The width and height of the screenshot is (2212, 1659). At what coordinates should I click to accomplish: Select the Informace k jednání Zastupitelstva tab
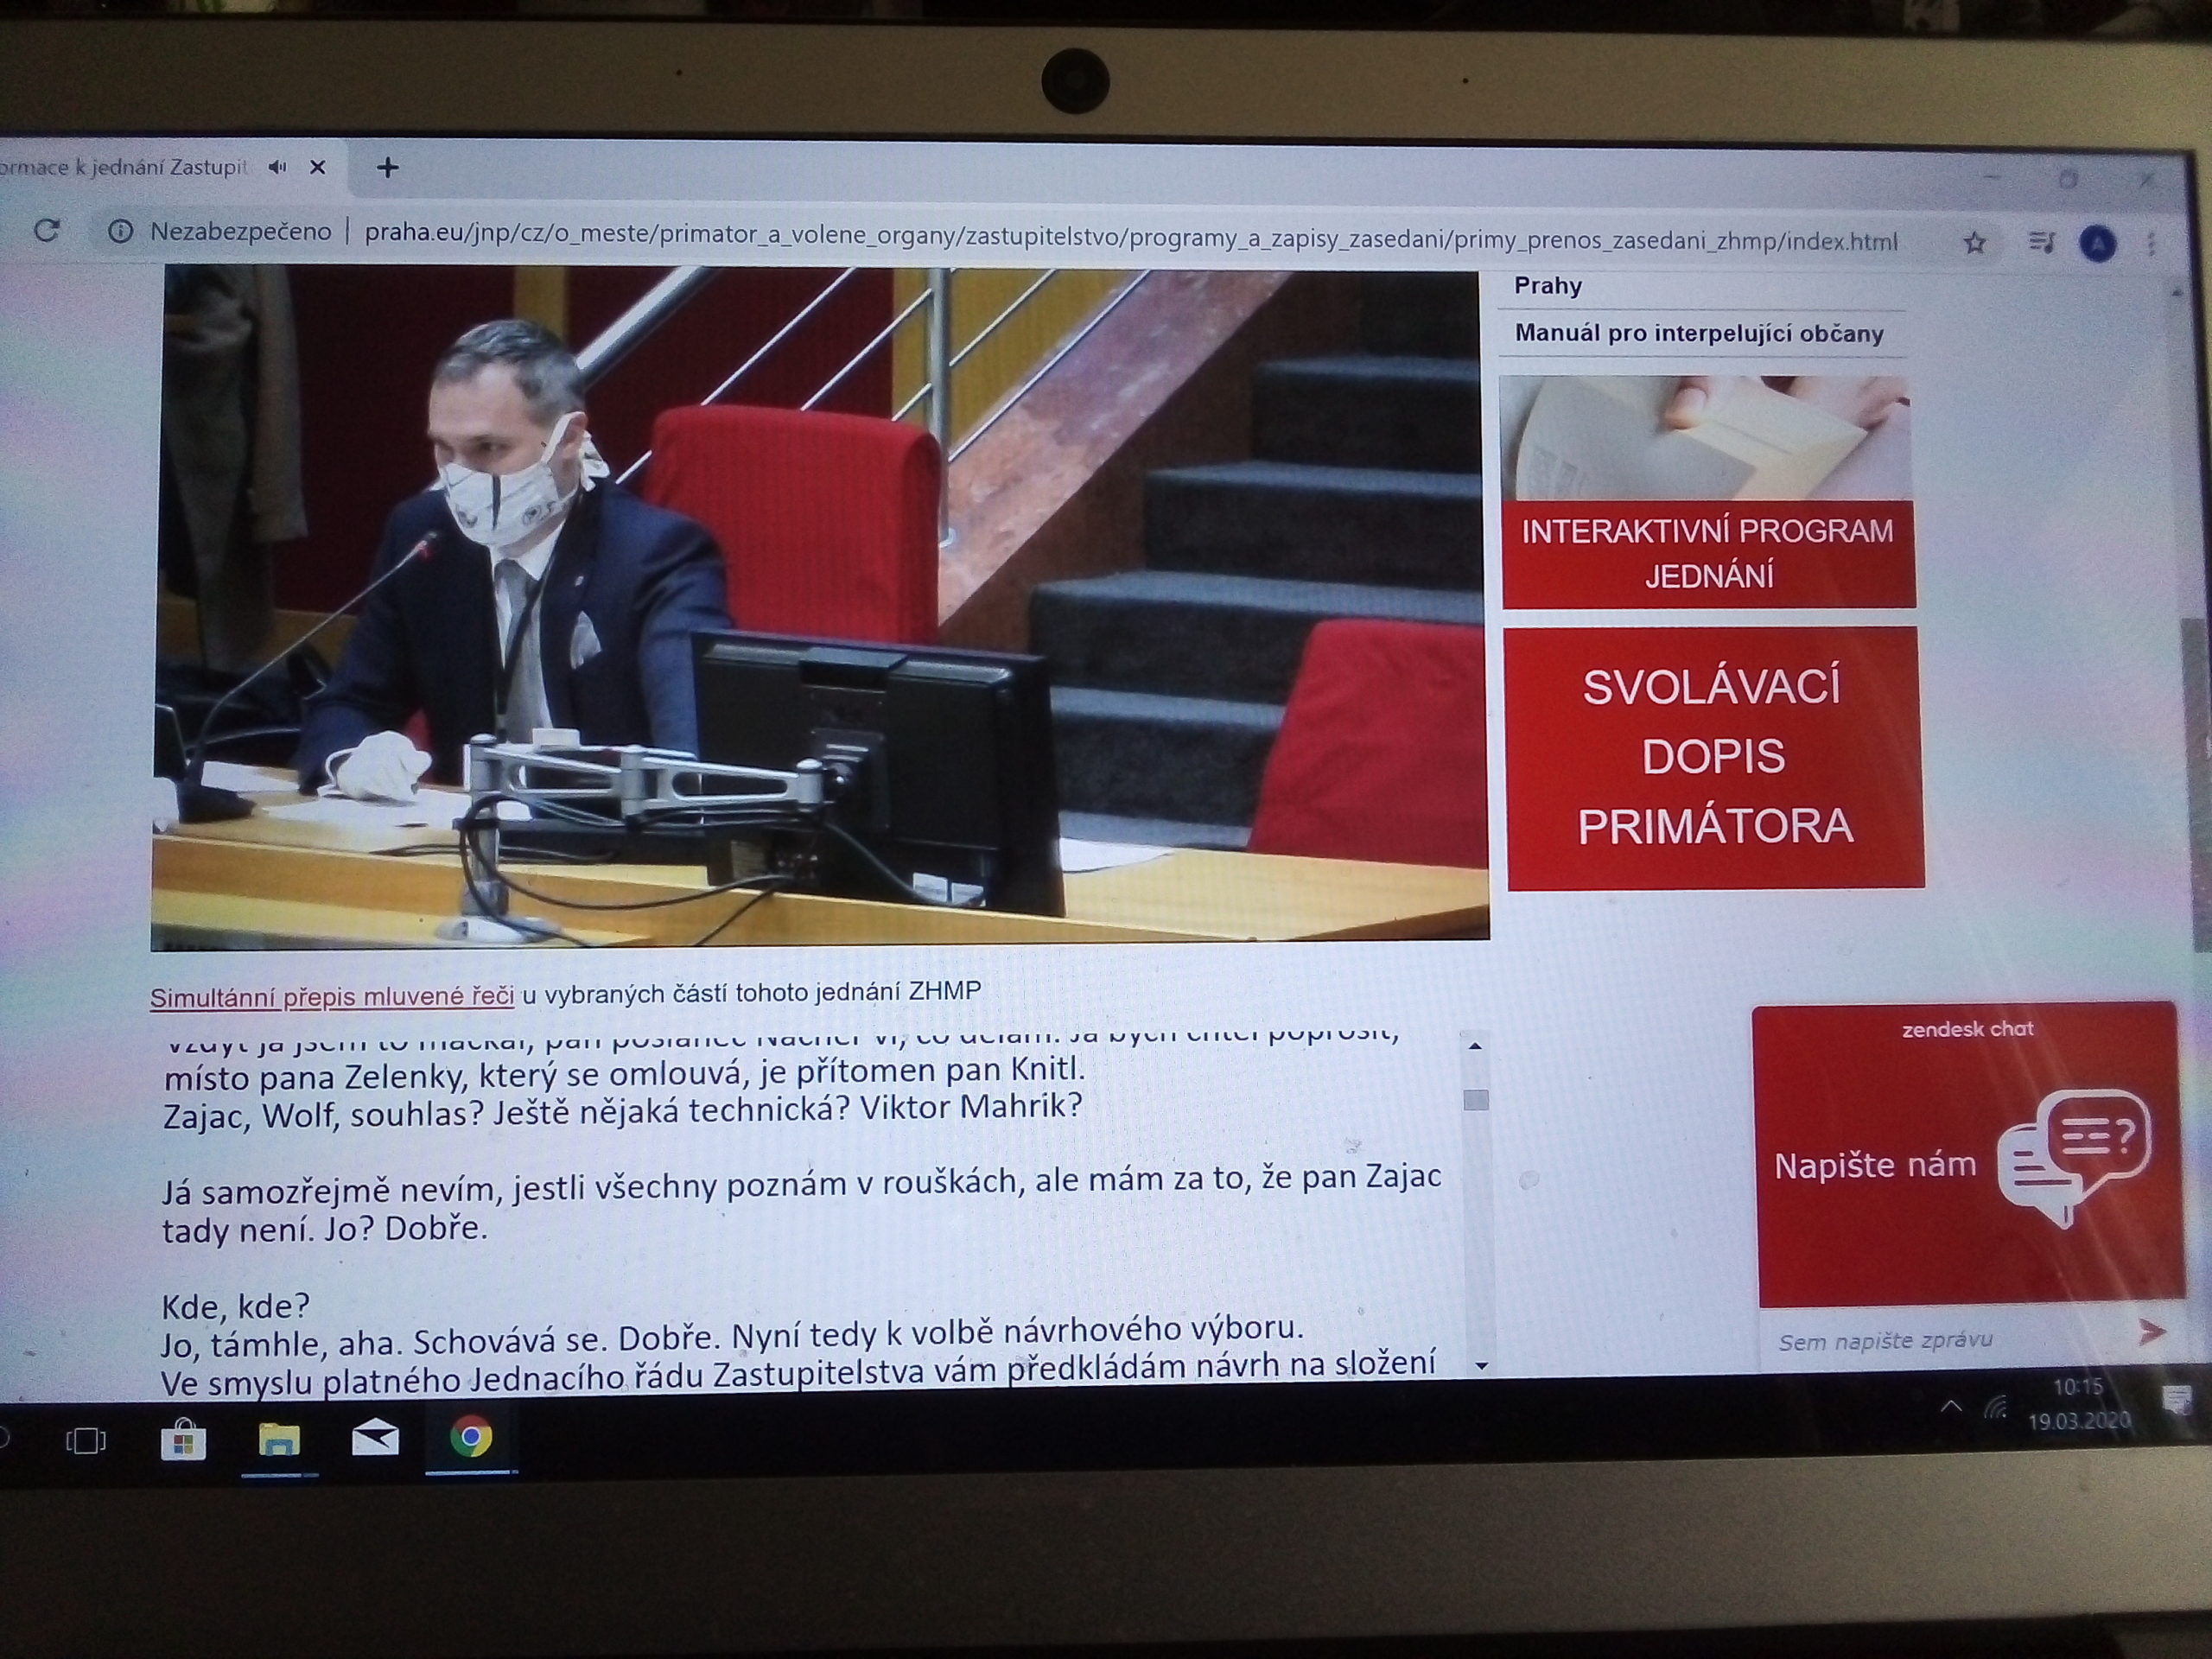(125, 168)
